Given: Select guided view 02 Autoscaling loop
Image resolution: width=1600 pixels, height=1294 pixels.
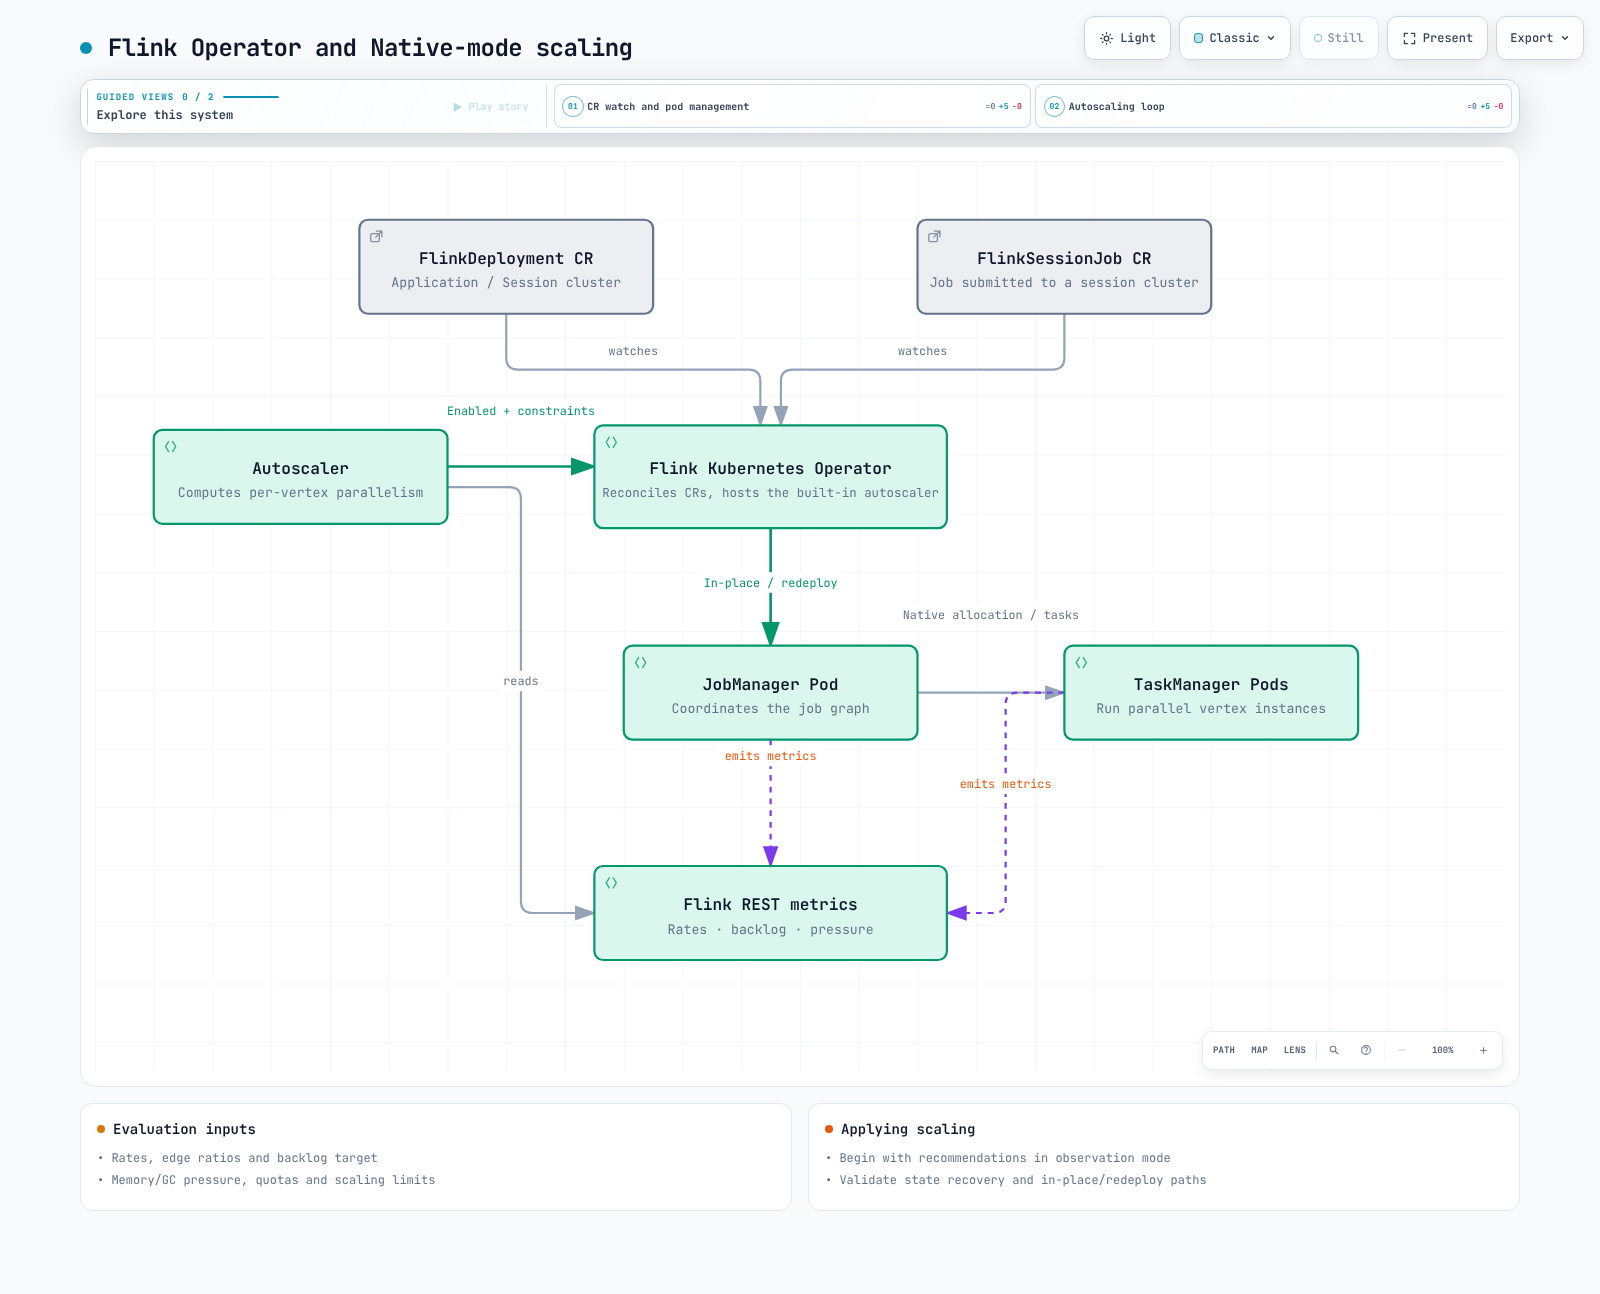Looking at the screenshot, I should (1273, 106).
